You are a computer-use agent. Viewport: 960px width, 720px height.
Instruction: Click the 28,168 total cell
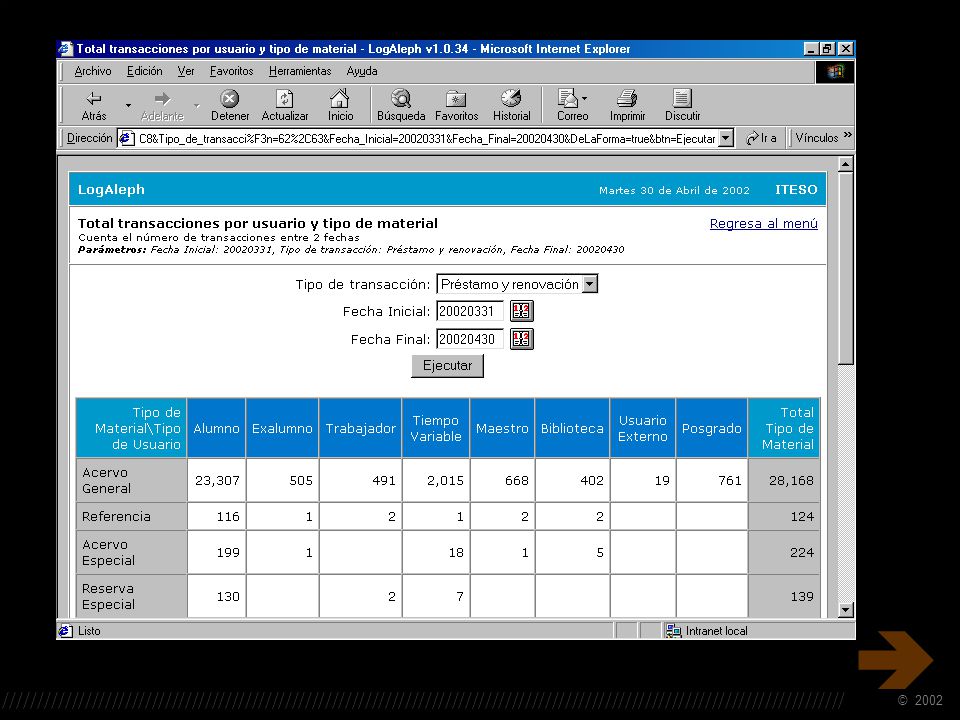click(784, 481)
